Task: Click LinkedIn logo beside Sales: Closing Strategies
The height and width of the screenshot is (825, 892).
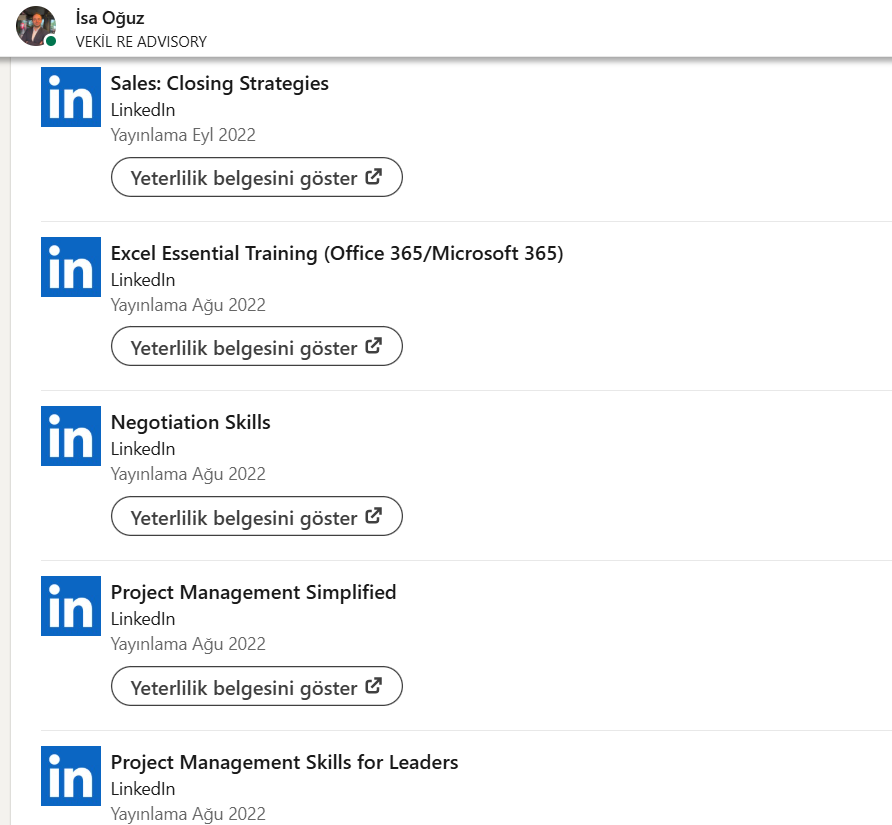Action: coord(71,97)
